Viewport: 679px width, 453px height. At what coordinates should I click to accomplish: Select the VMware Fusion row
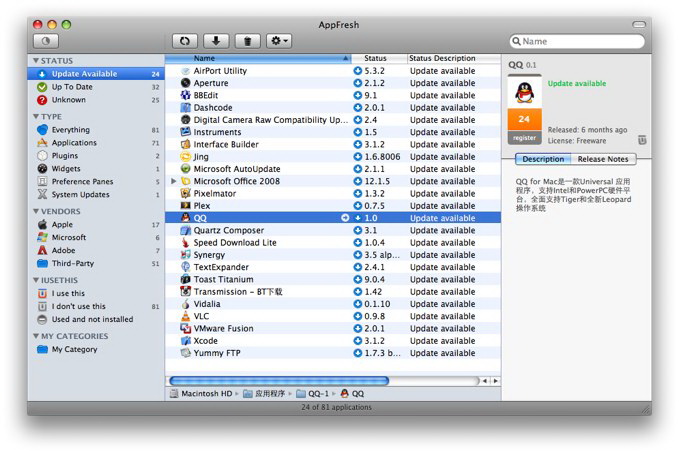pyautogui.click(x=333, y=329)
